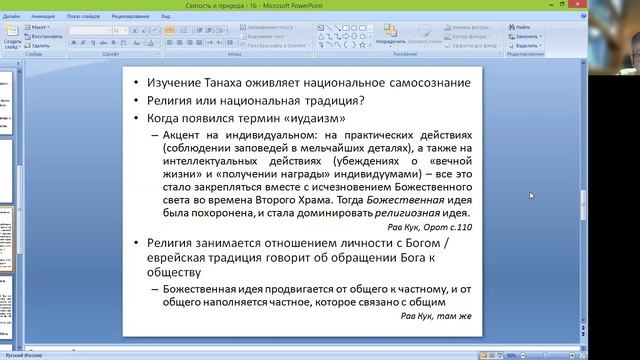Select the Right Arrow block shape

(x=346, y=36)
